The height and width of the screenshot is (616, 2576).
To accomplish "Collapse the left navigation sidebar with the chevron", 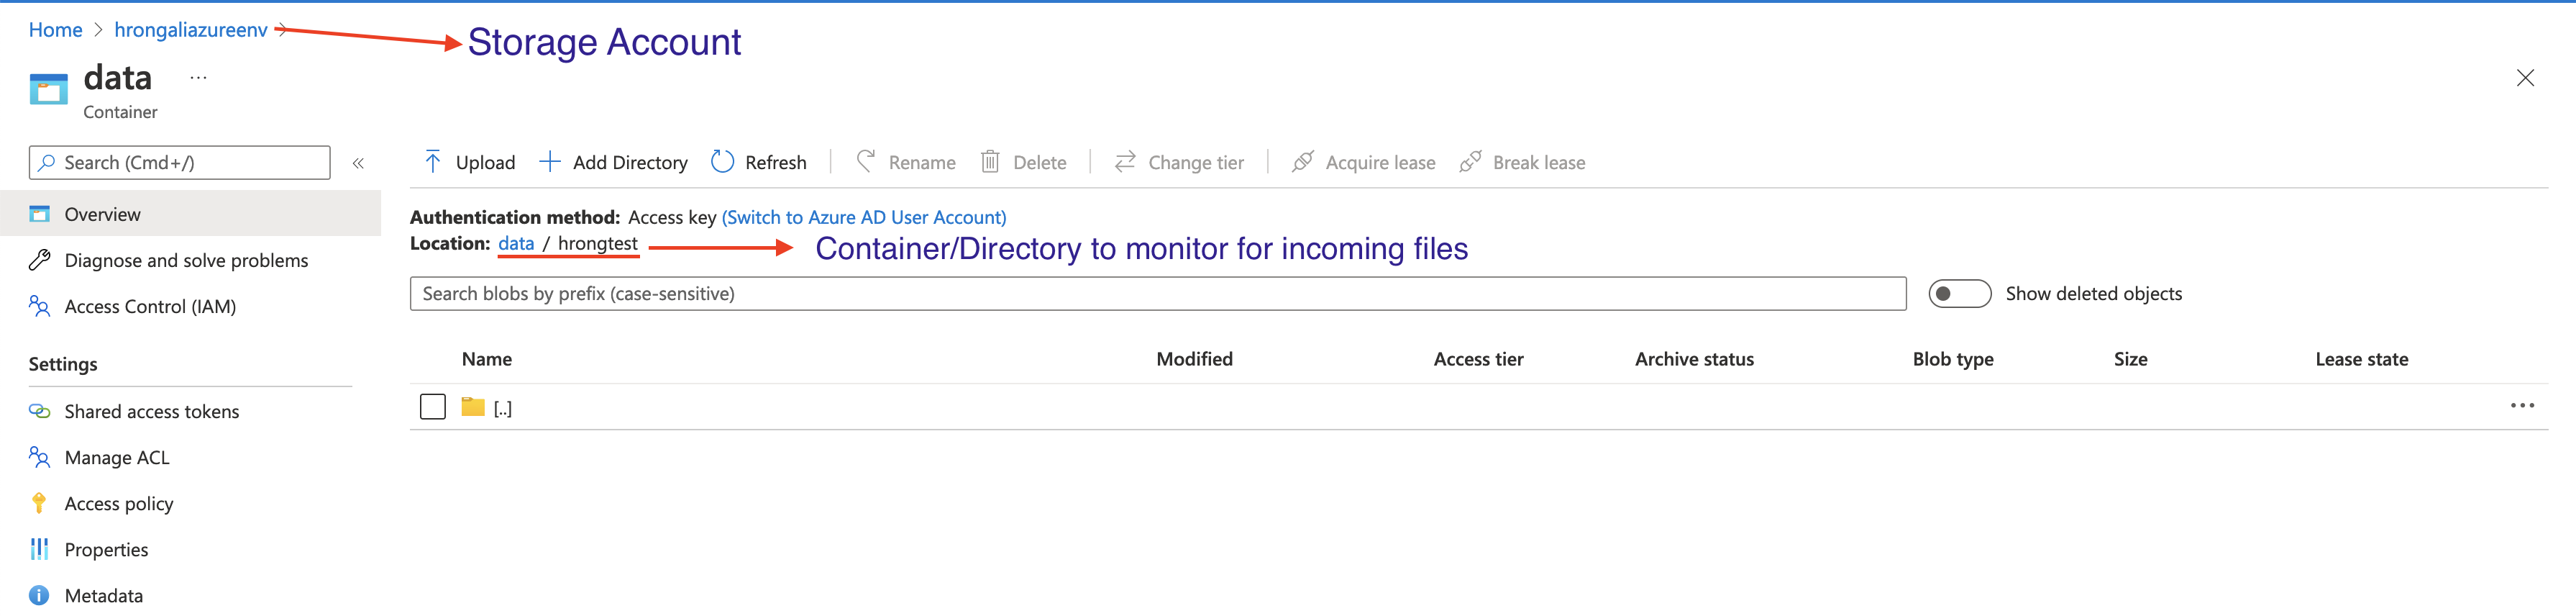I will [x=358, y=162].
